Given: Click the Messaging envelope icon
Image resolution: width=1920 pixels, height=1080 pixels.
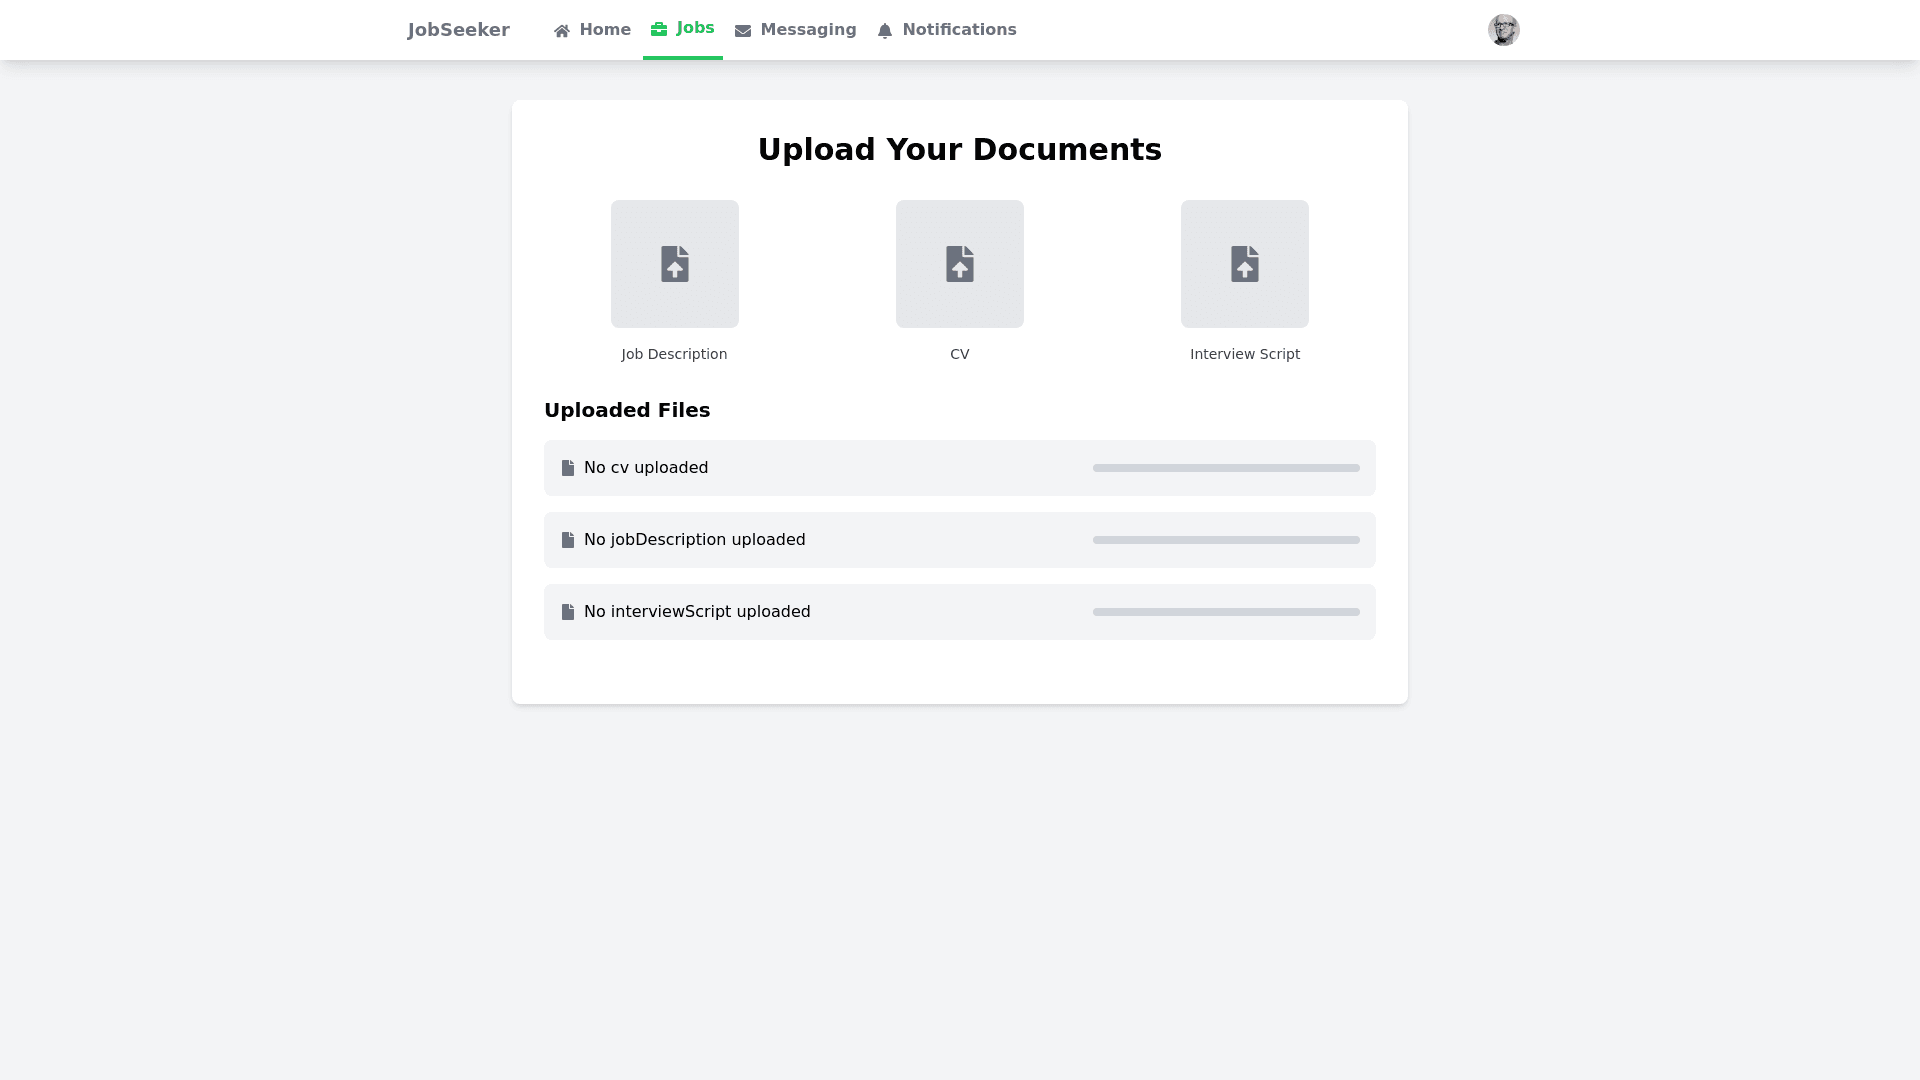Looking at the screenshot, I should point(743,31).
